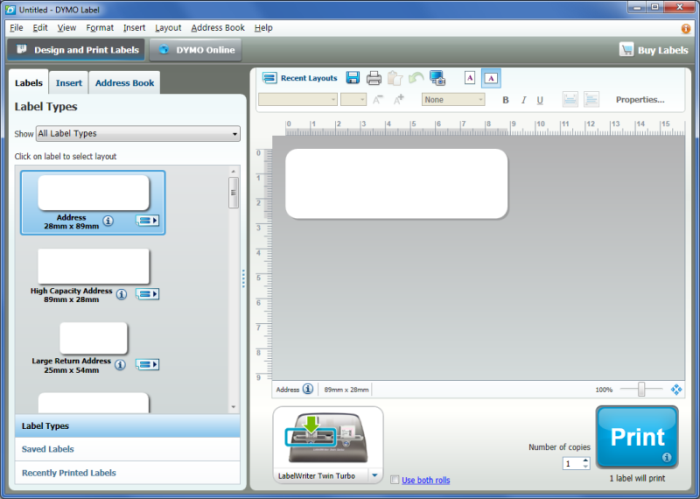The image size is (700, 499).
Task: Click the info icon in status bar
Action: pyautogui.click(x=308, y=389)
